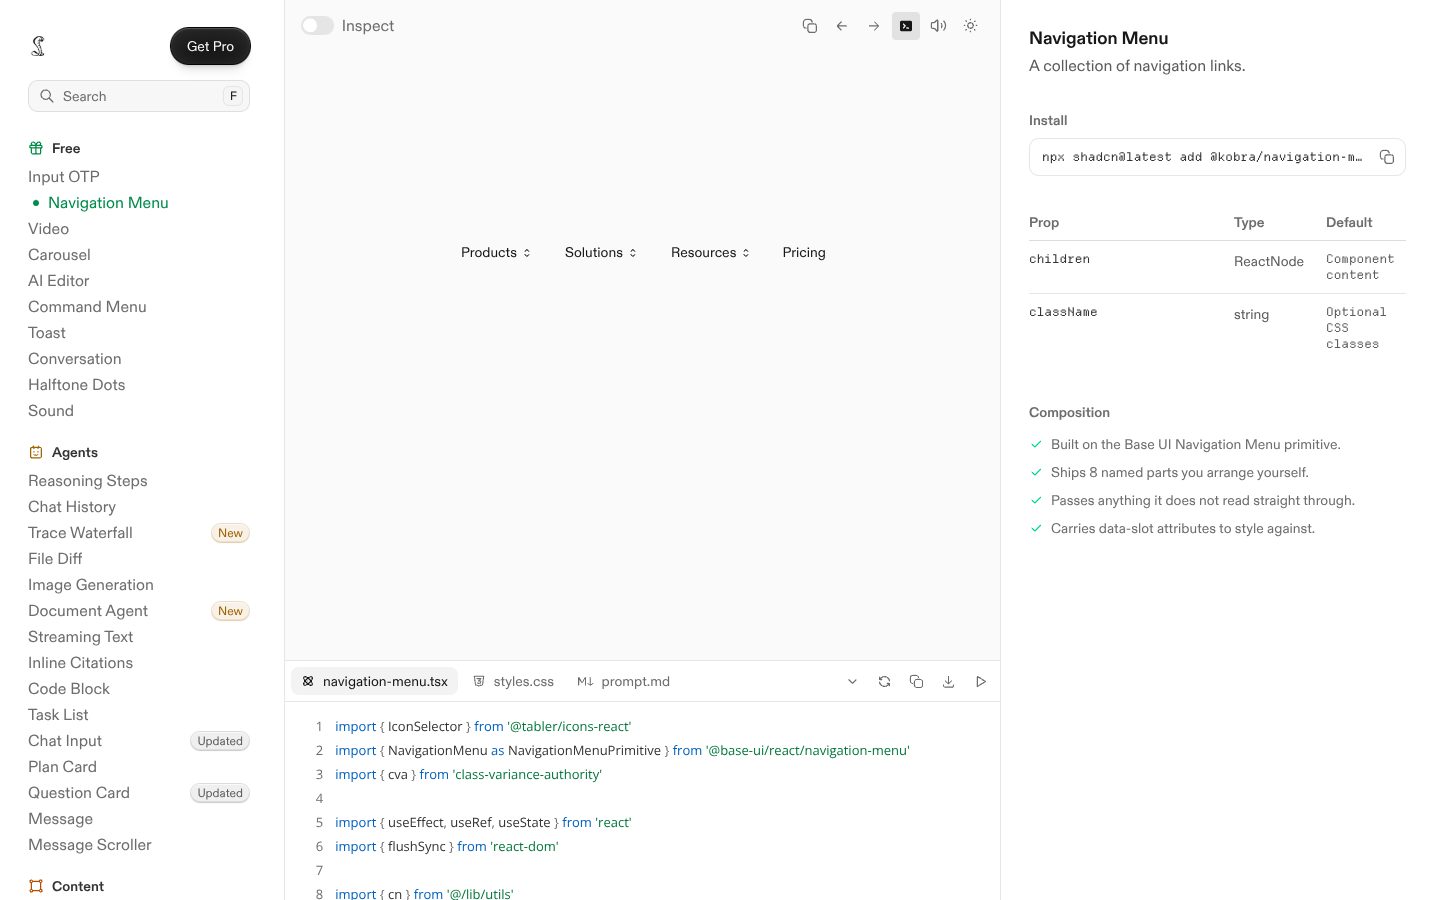Open the Question Card component

click(79, 793)
